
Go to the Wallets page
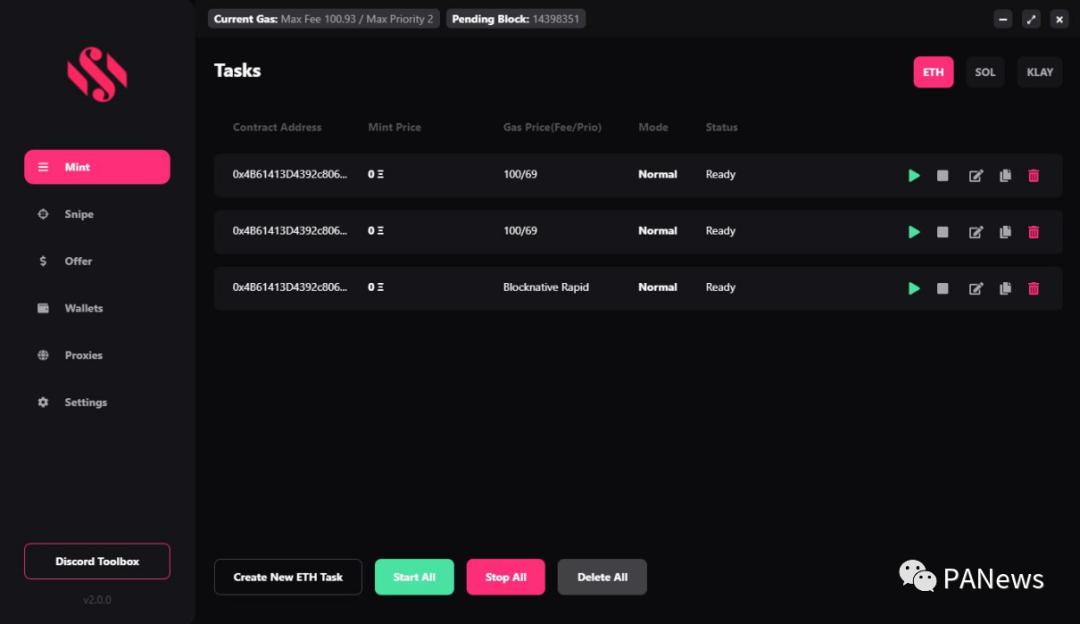[x=83, y=308]
